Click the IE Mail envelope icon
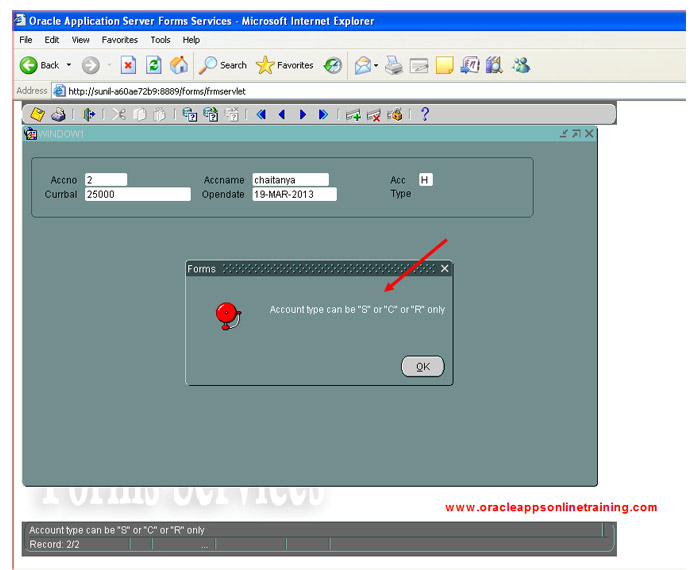This screenshot has width=700, height=570. point(363,66)
